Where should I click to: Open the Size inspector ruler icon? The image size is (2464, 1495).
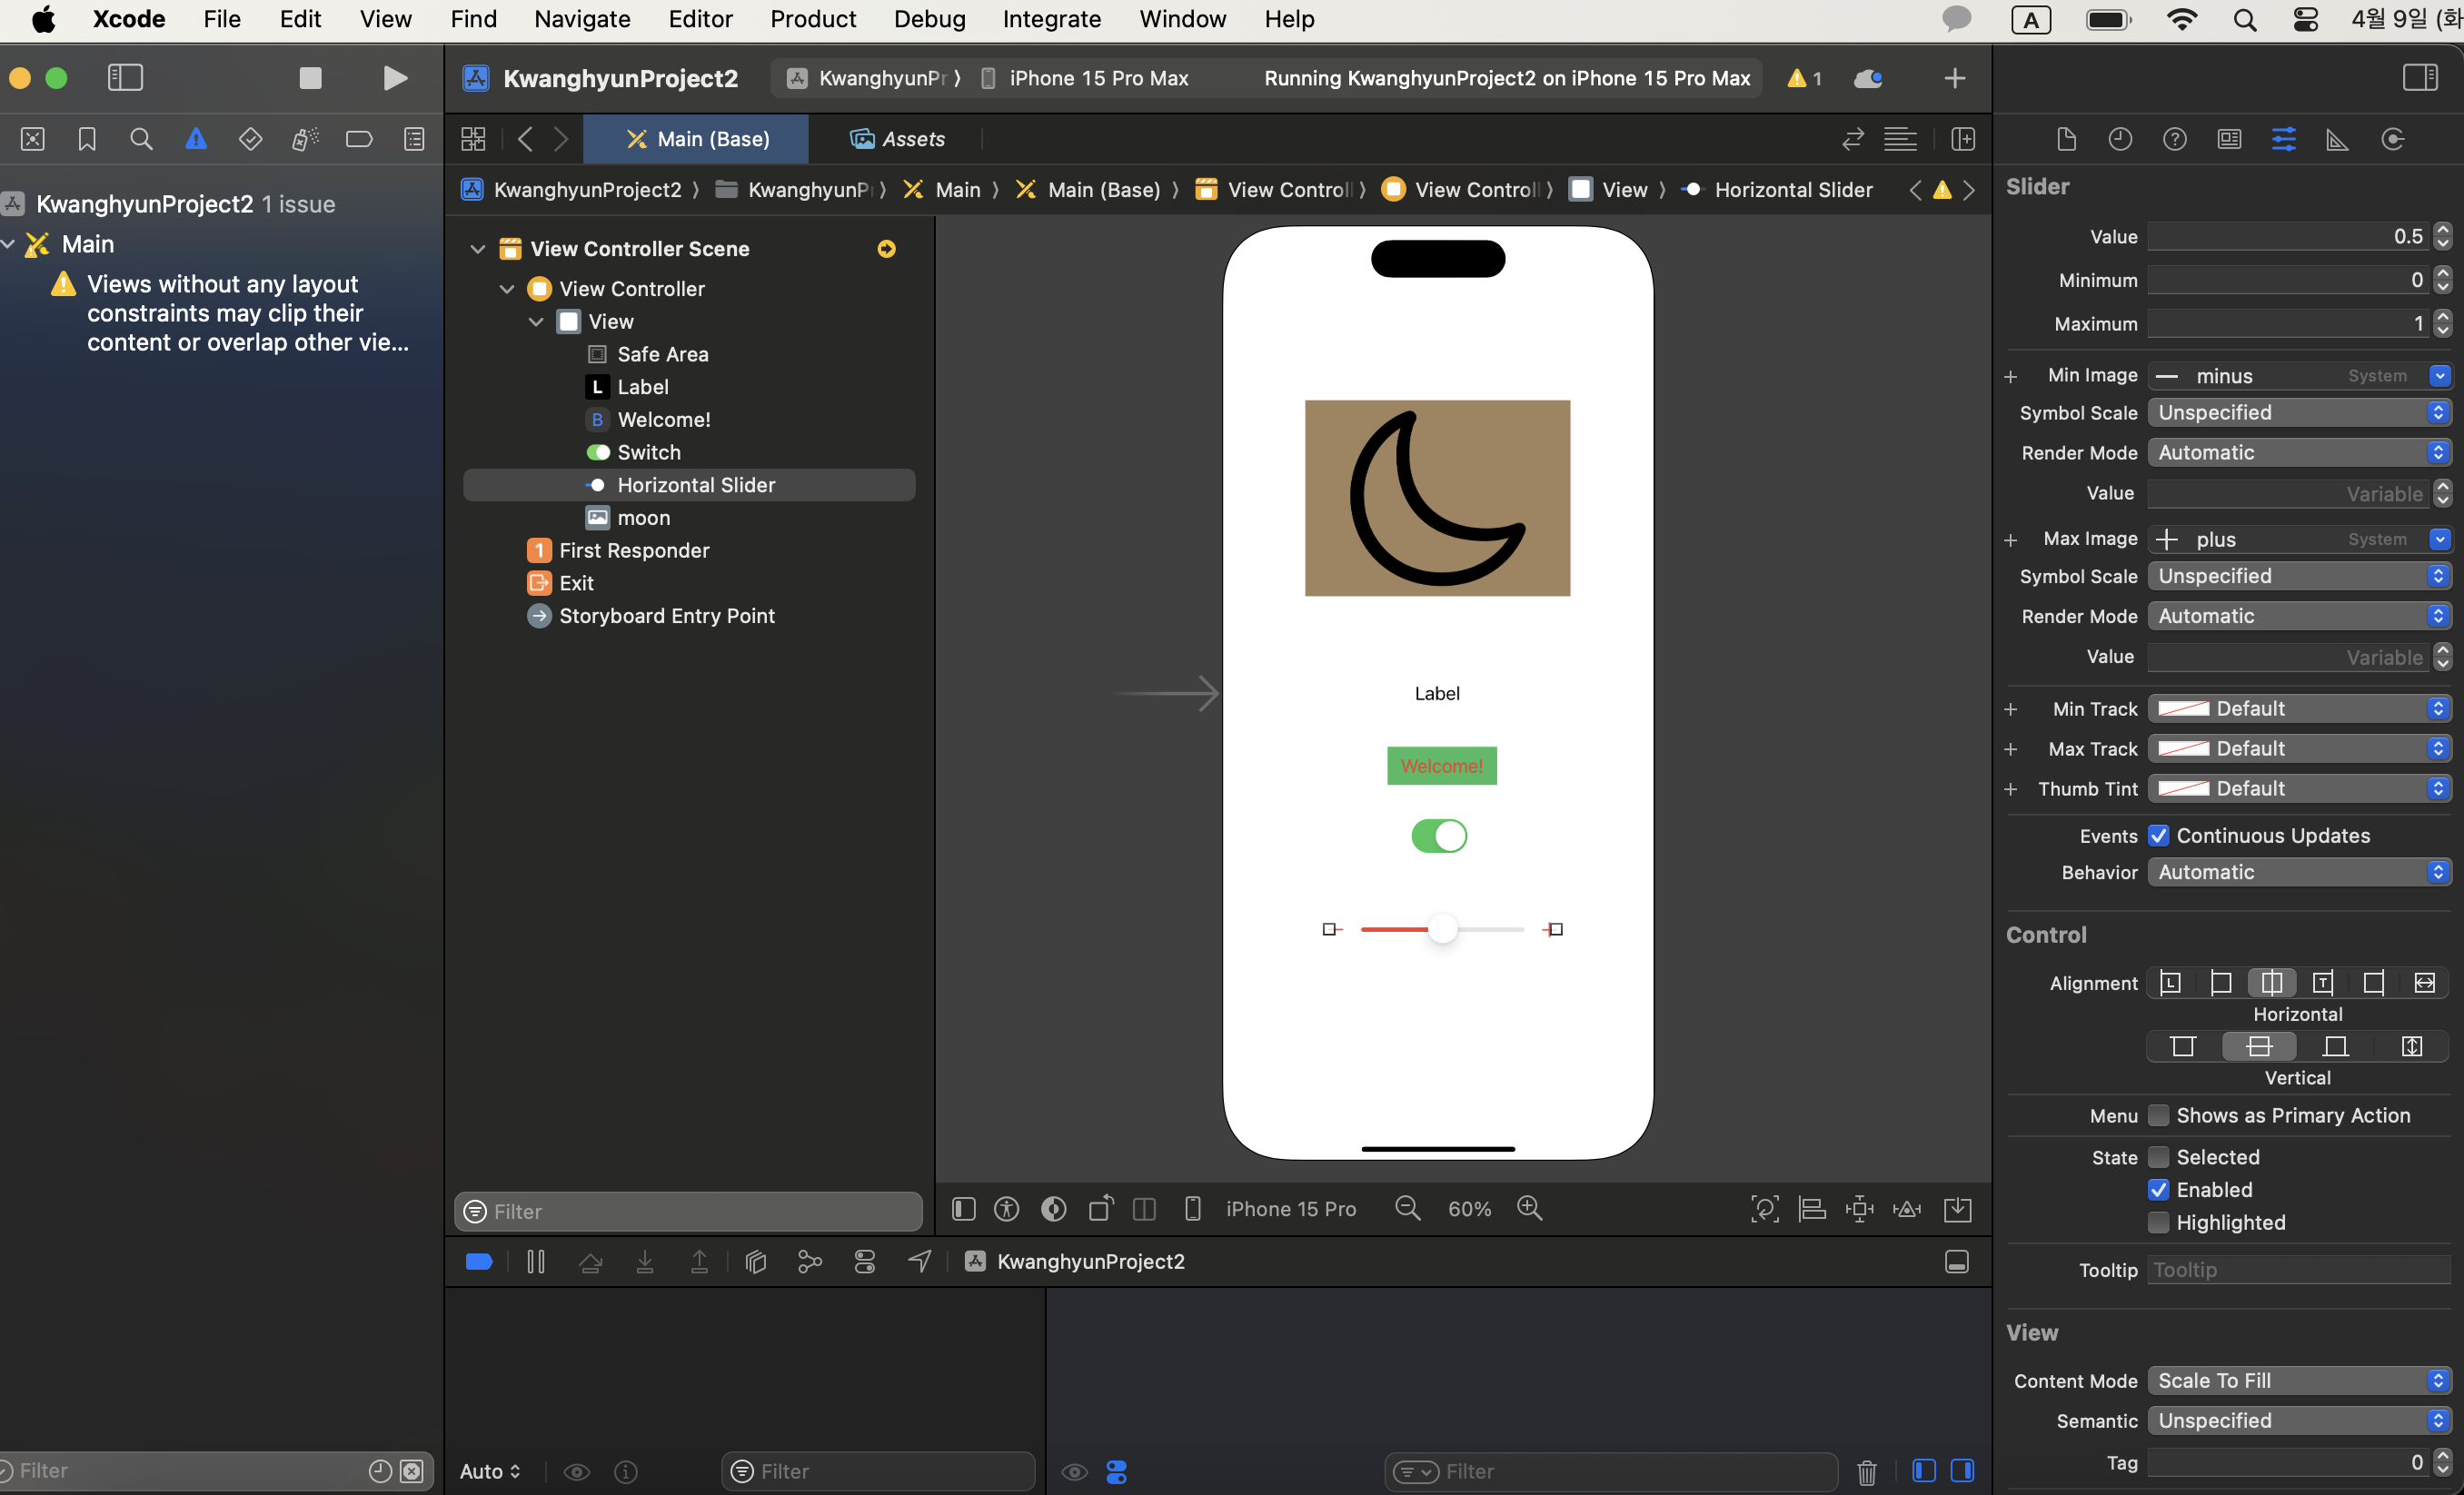[2337, 139]
